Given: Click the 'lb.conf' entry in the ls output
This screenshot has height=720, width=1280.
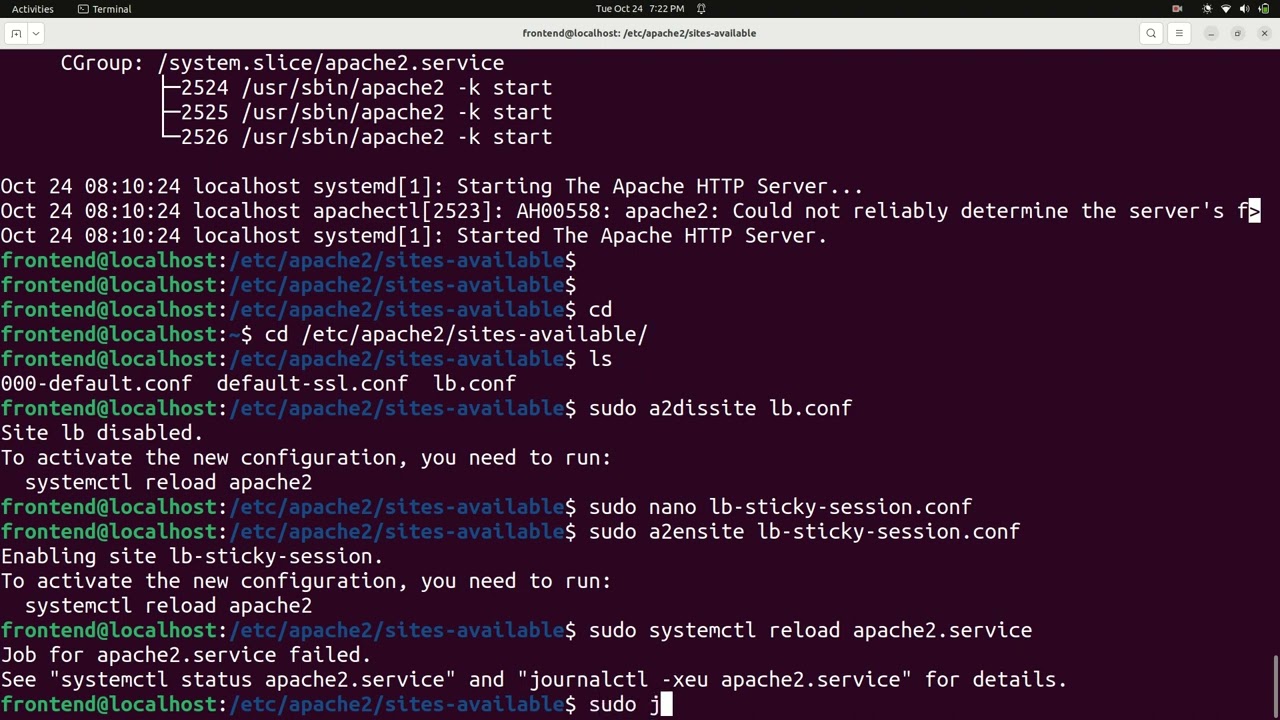Looking at the screenshot, I should 474,383.
